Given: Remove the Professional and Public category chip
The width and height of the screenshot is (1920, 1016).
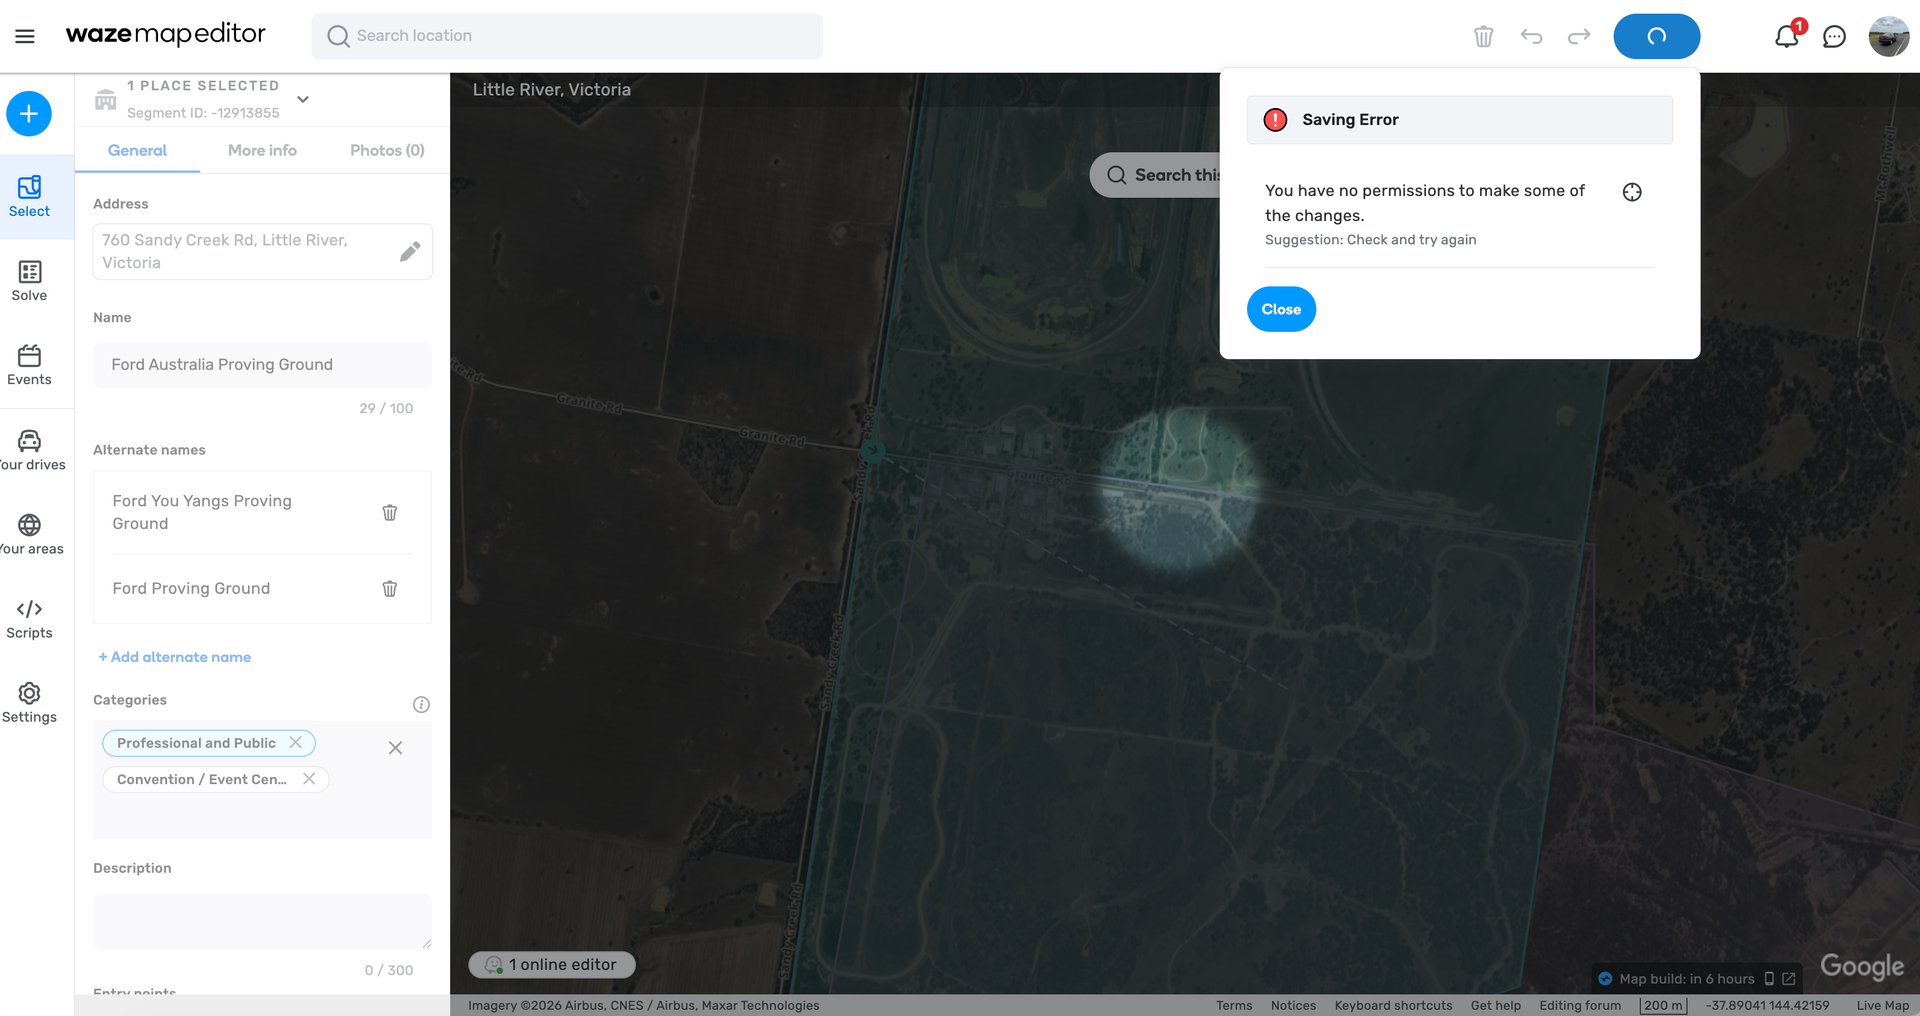Looking at the screenshot, I should 296,743.
